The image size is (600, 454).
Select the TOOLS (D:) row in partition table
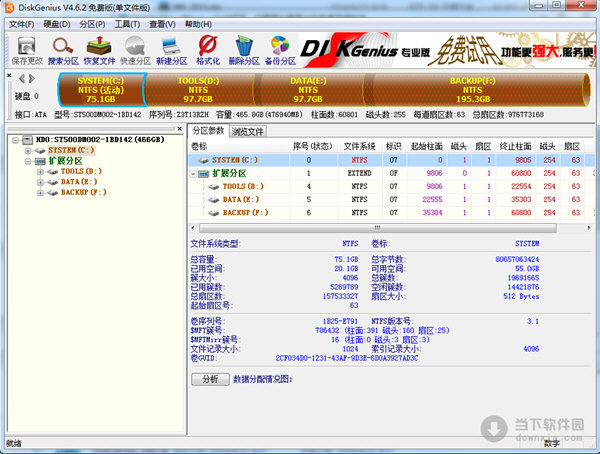(392, 186)
